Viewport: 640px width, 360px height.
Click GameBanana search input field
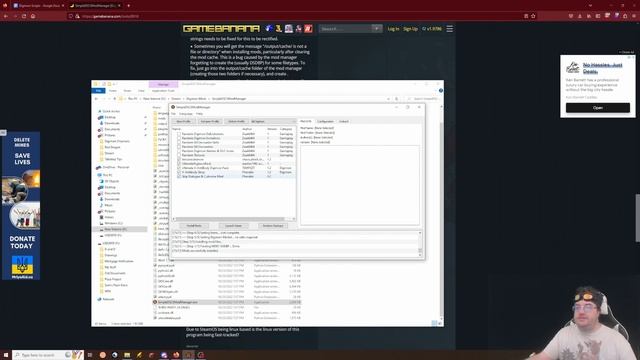point(346,29)
